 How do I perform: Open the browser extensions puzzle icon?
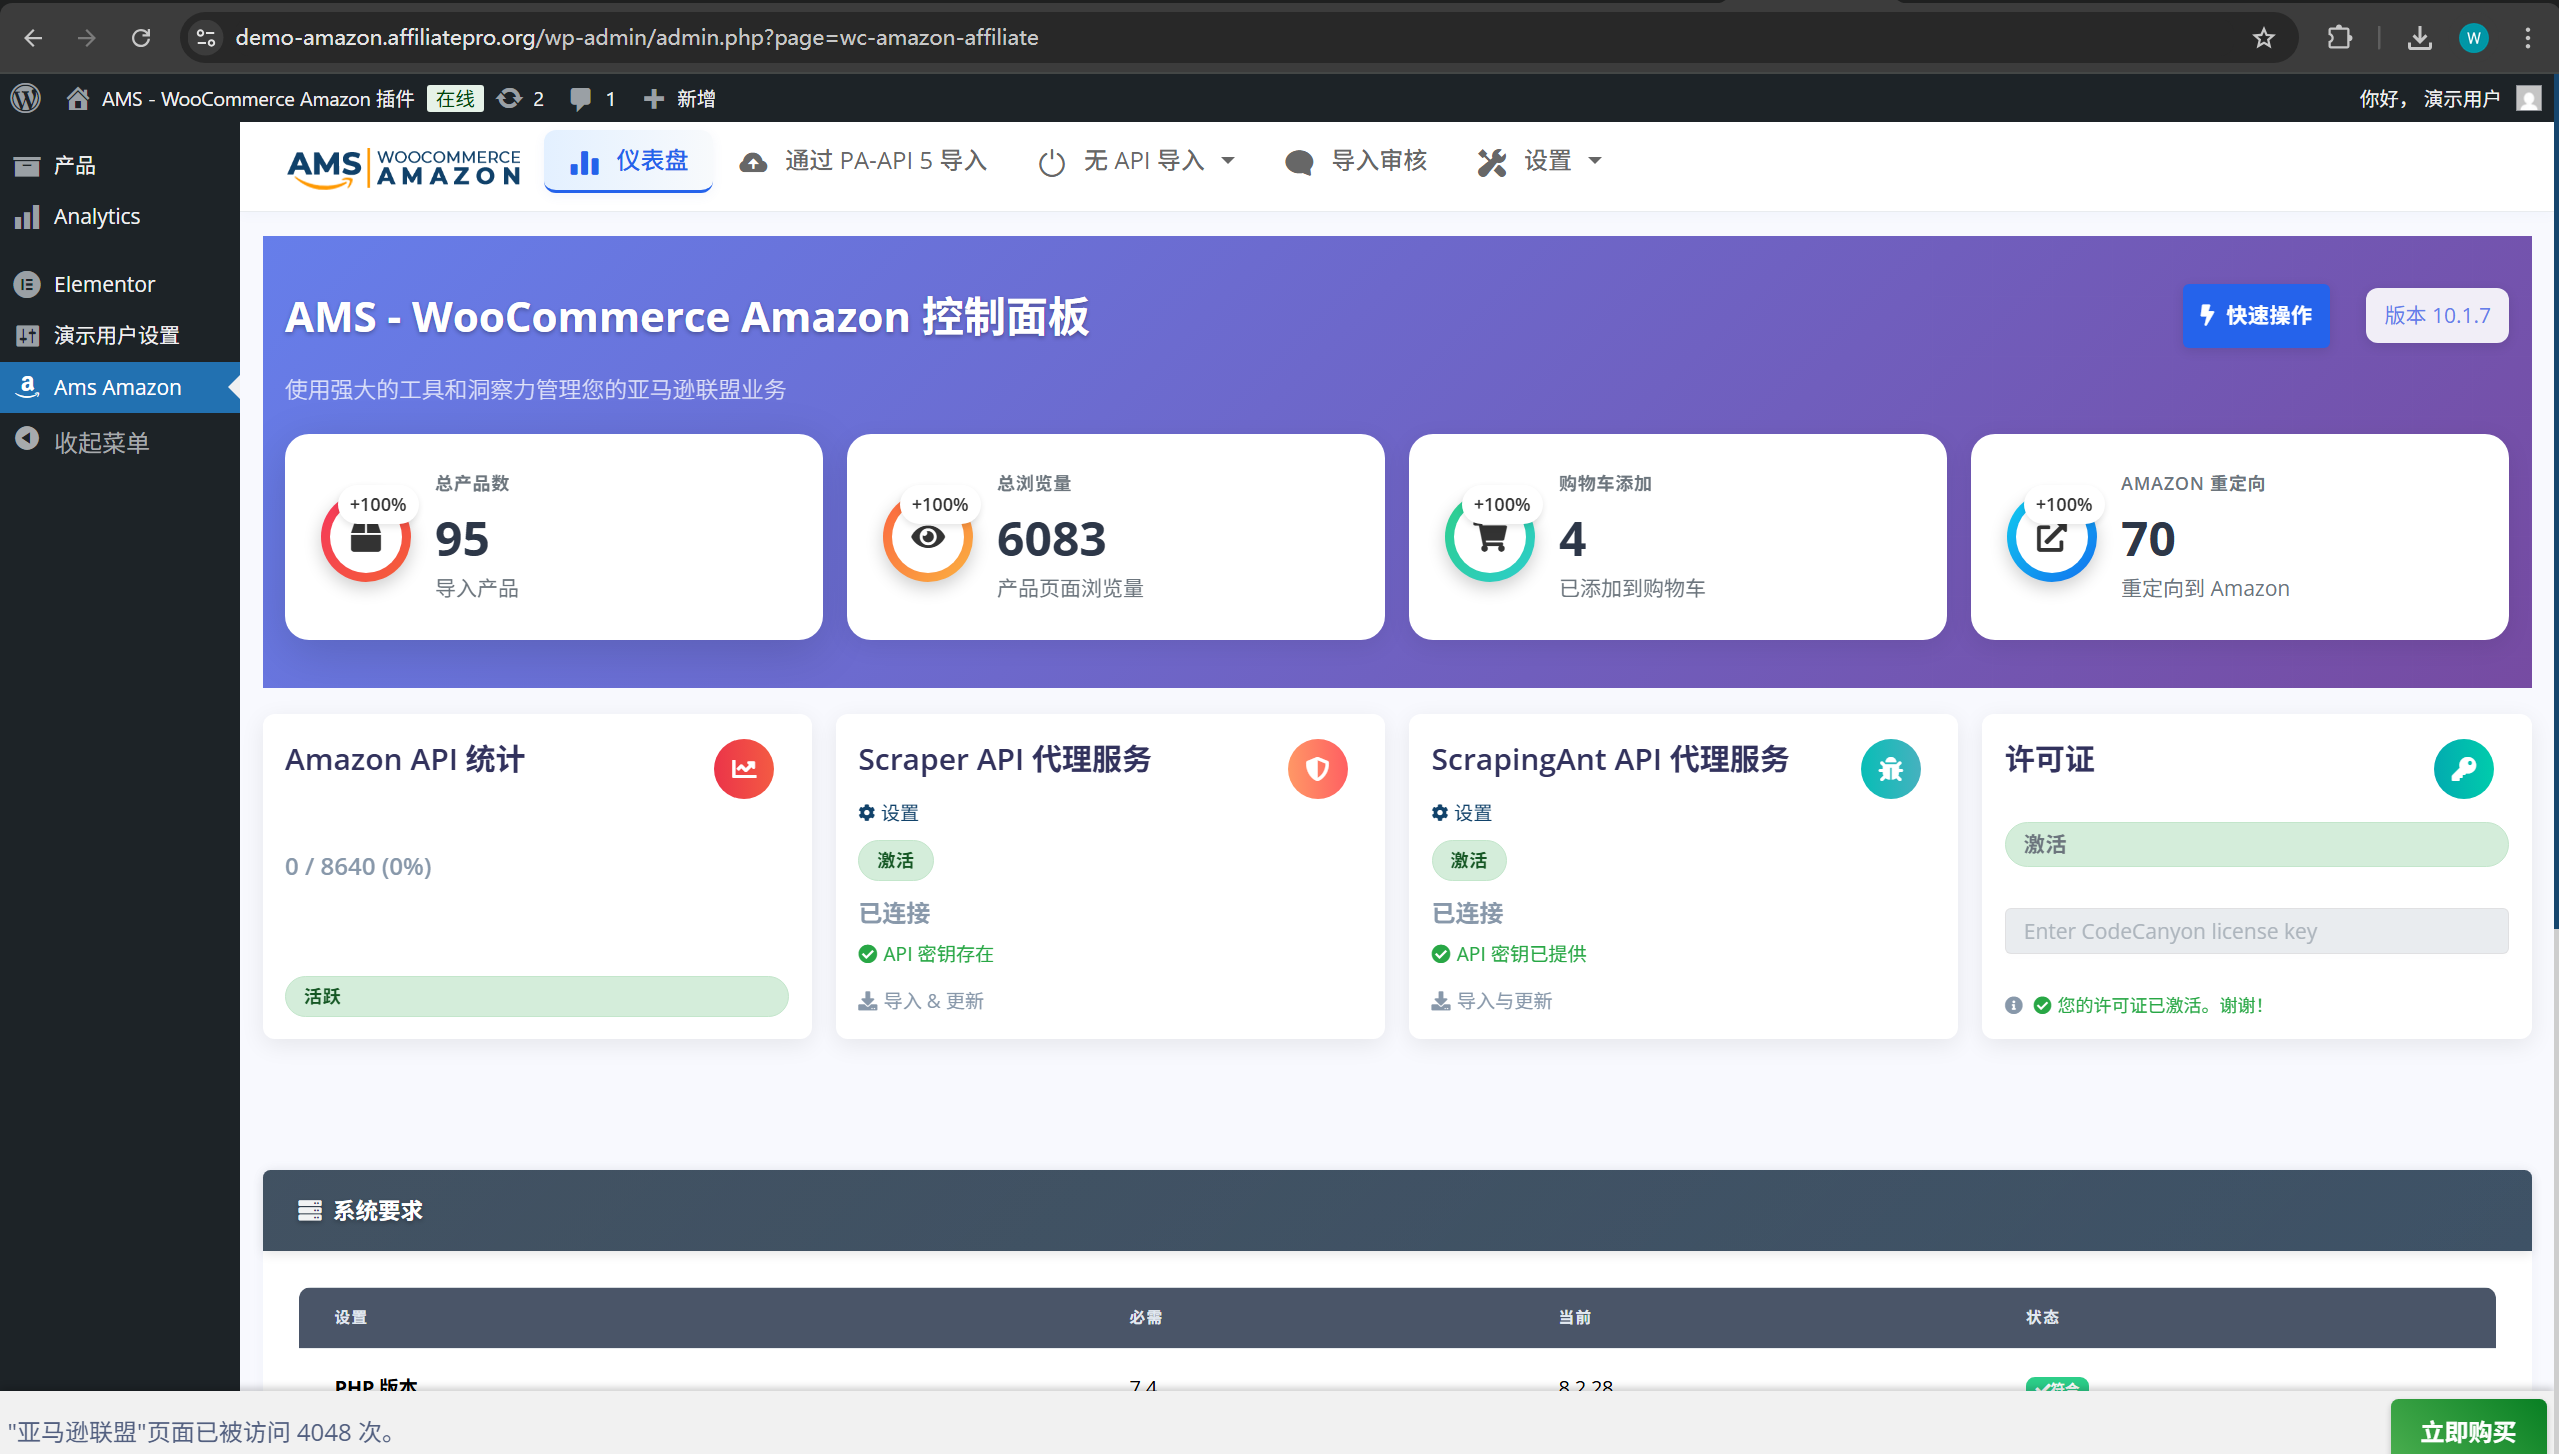[x=2339, y=38]
